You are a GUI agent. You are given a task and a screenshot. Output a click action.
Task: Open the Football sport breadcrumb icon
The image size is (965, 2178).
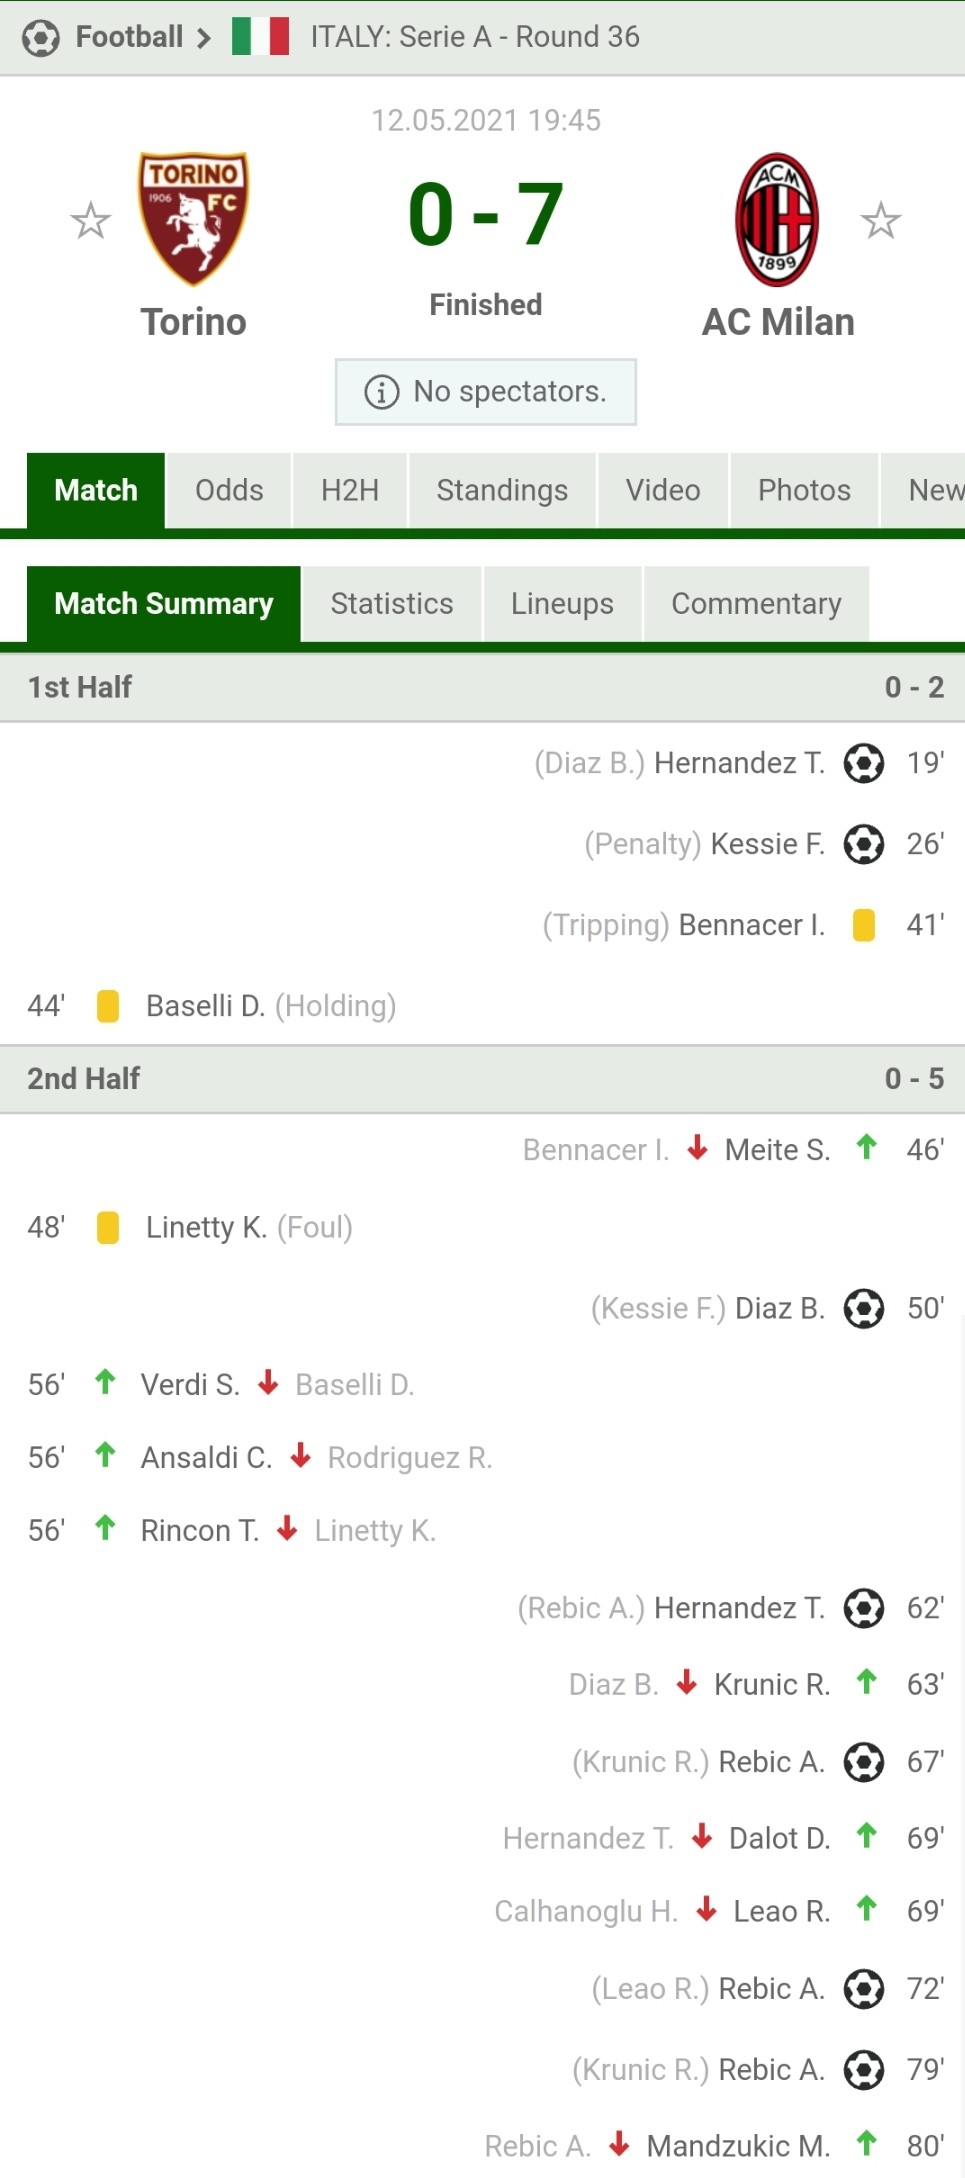(x=41, y=38)
